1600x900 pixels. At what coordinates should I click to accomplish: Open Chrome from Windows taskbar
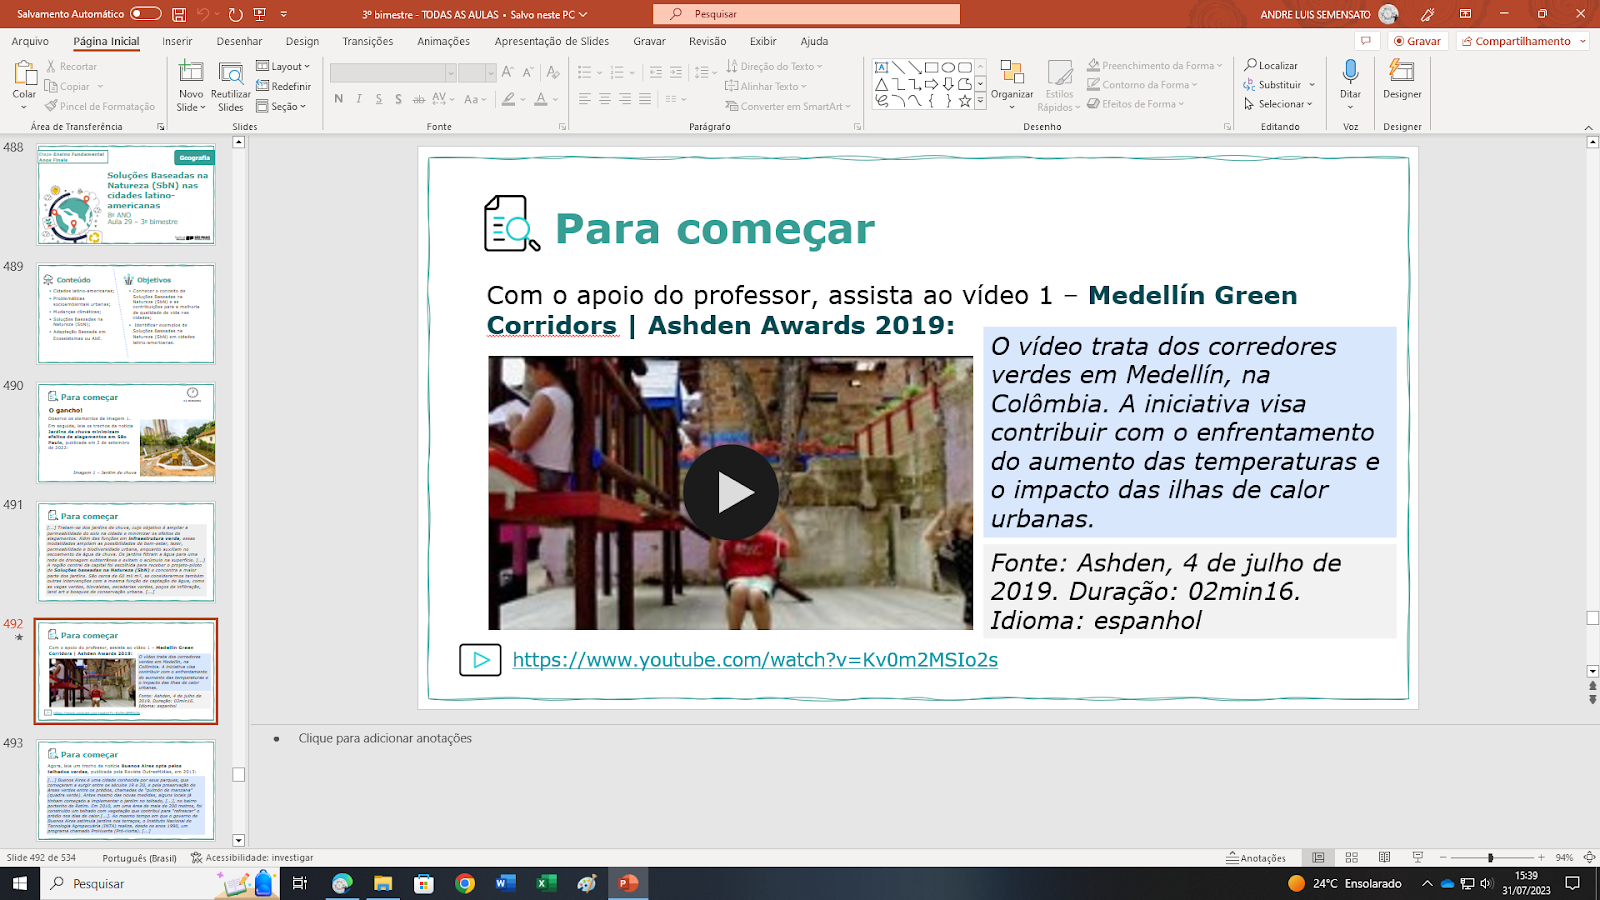coord(464,883)
